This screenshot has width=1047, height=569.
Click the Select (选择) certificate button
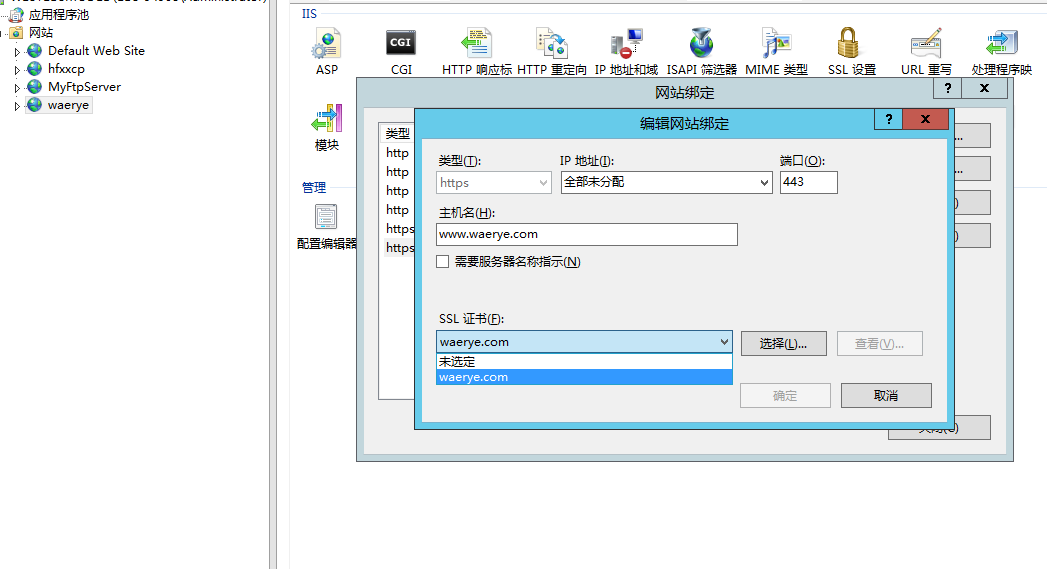point(783,344)
